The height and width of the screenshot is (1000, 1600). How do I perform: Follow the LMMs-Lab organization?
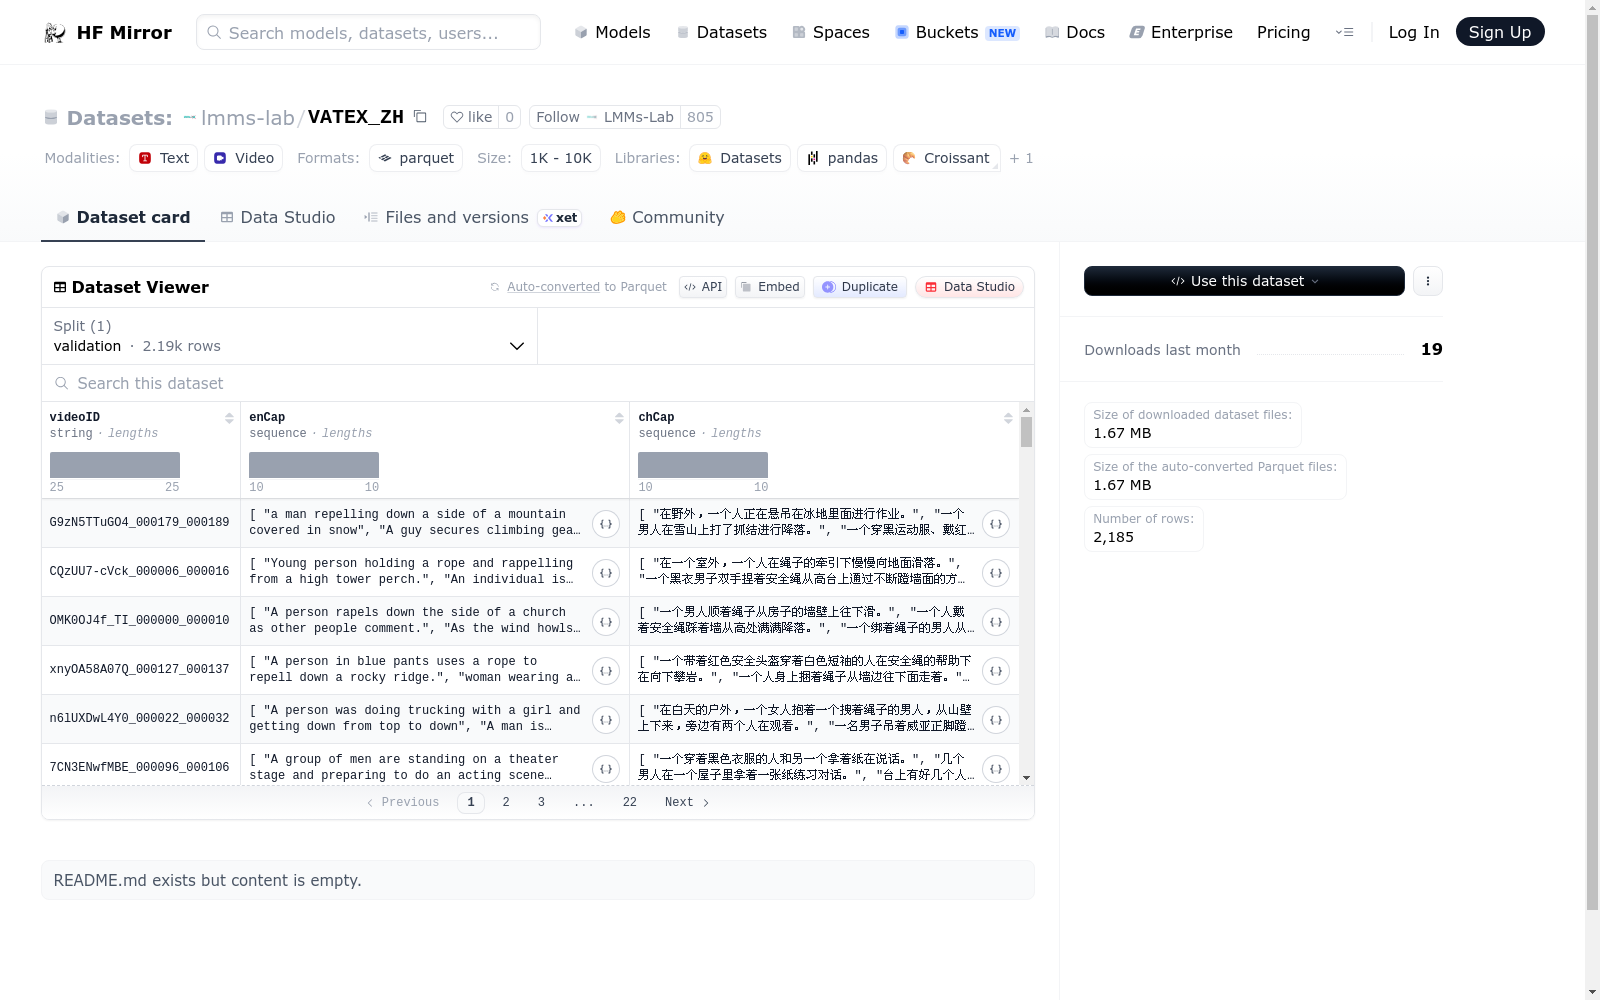point(604,117)
